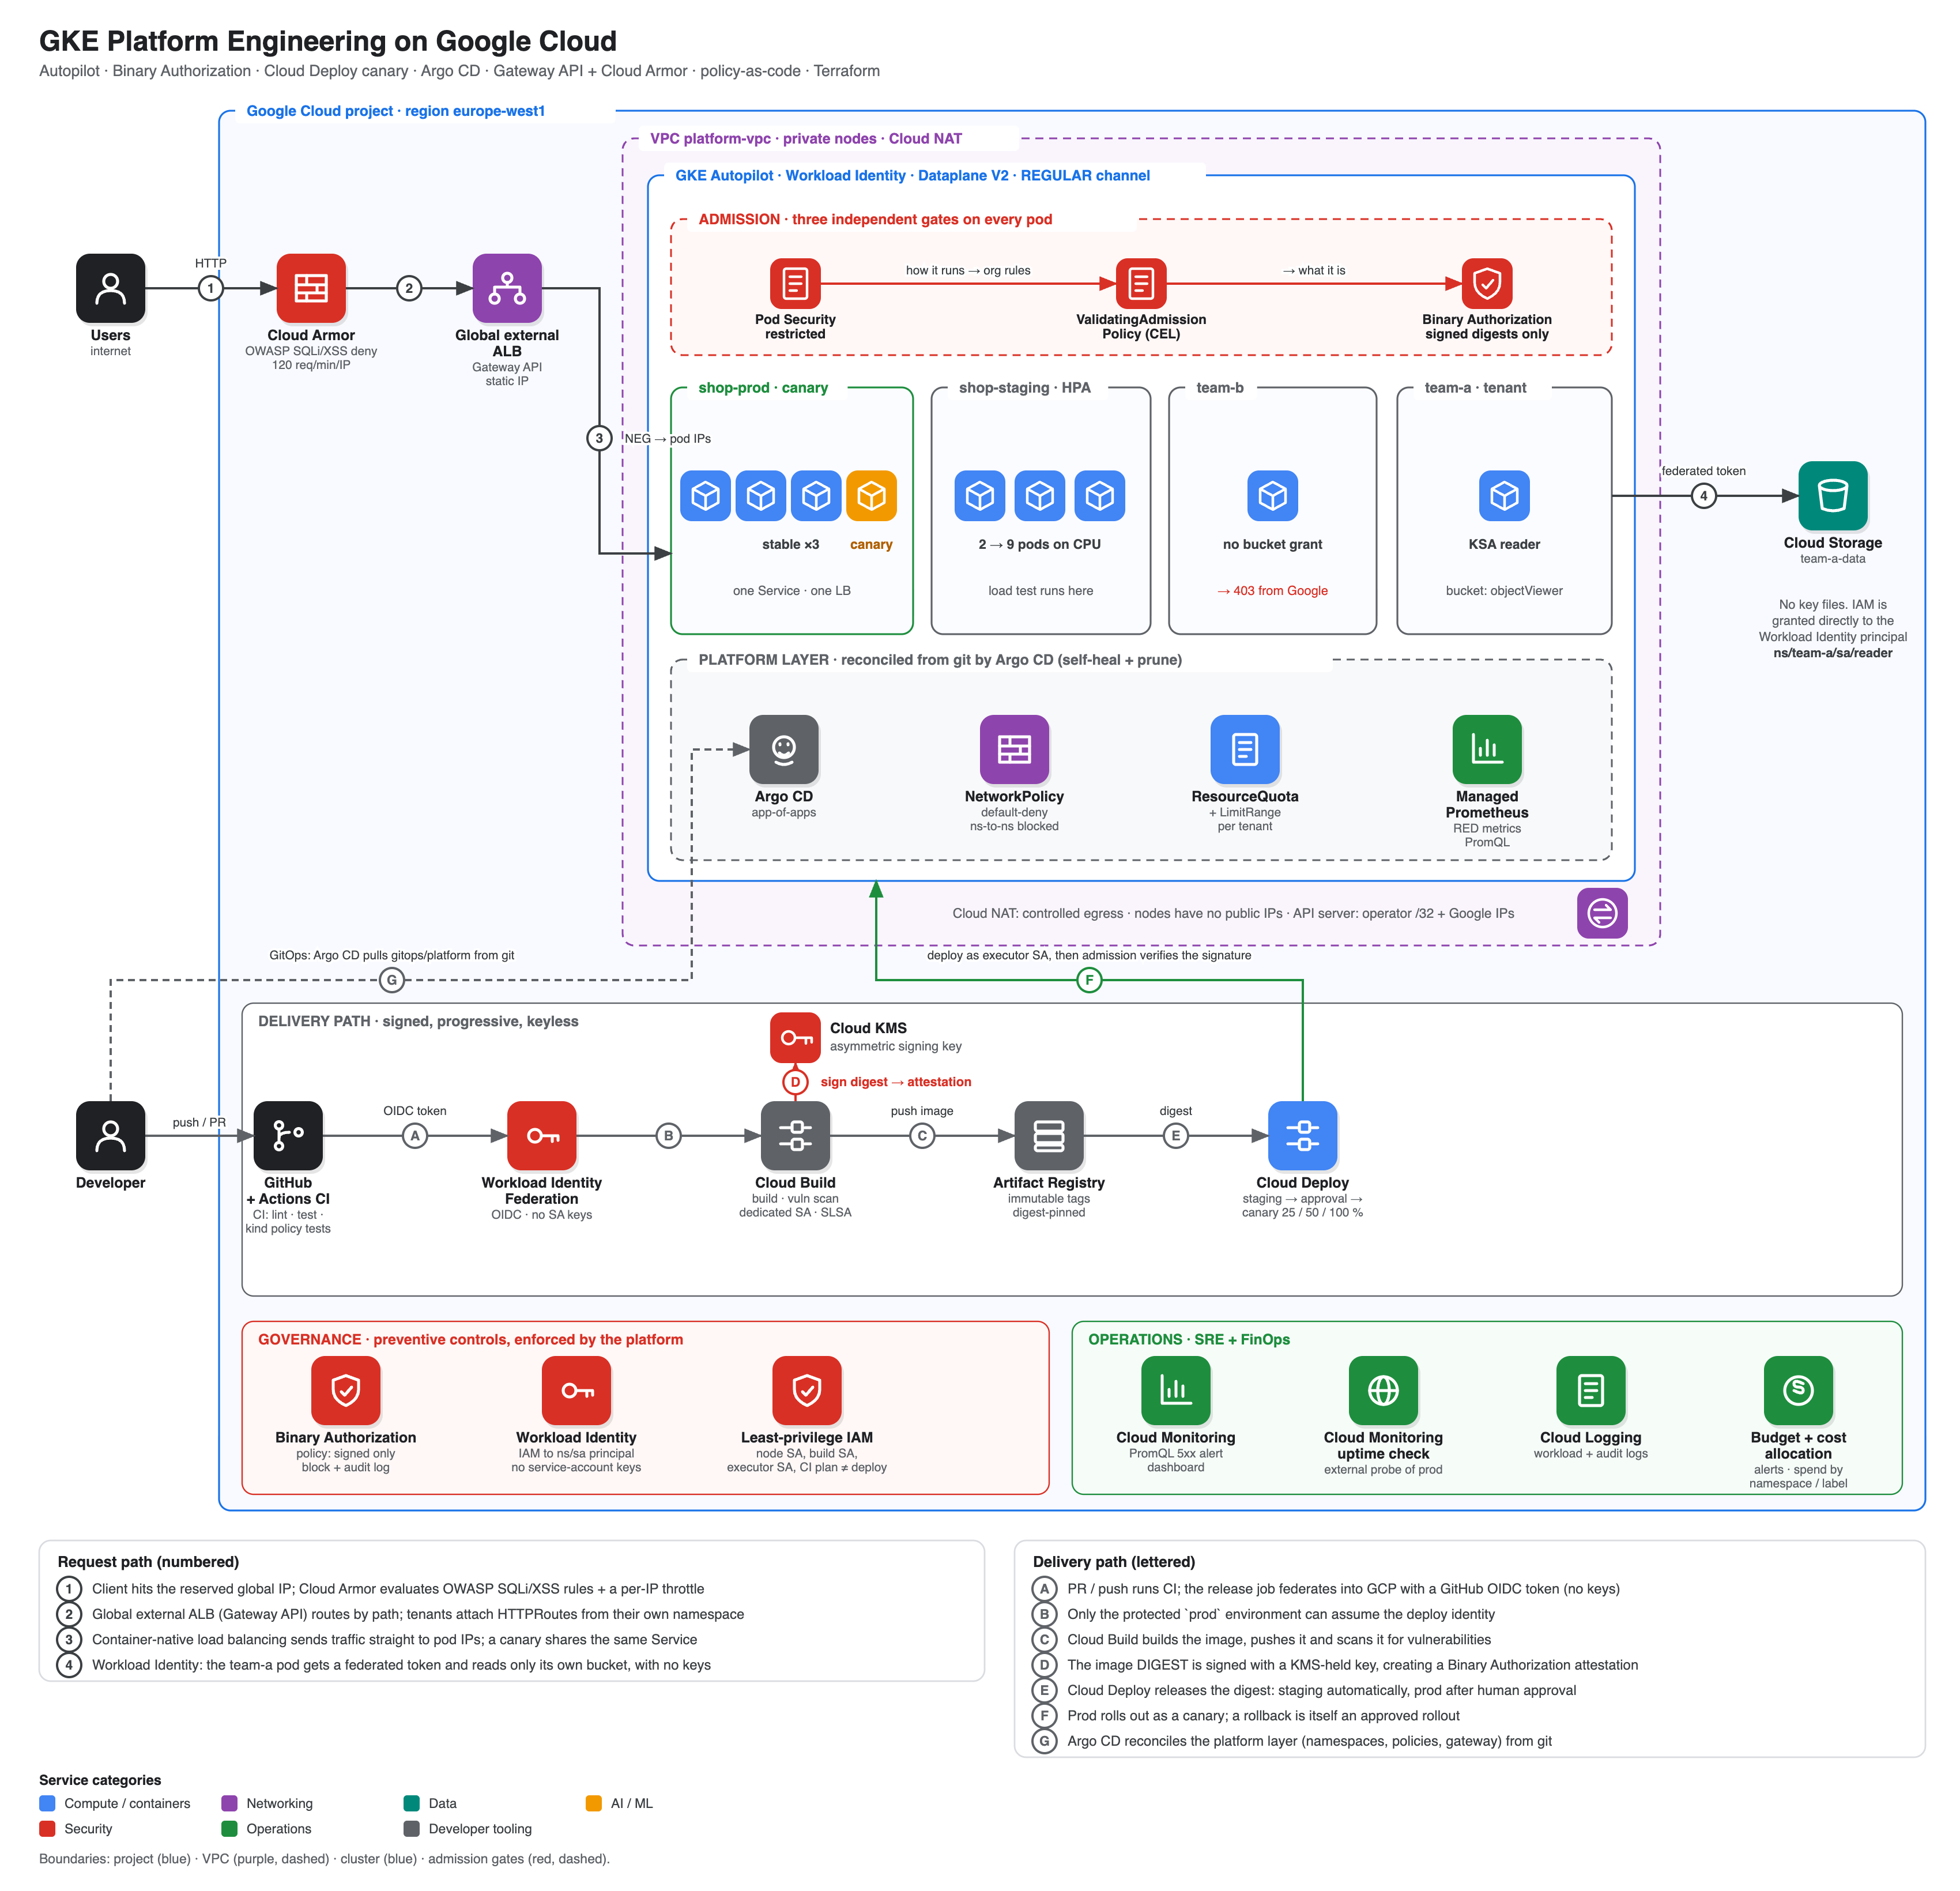This screenshot has height=1891, width=1960.
Task: Click the 'OPERATIONS · SRE + FinOps' heading
Action: tap(1189, 1339)
